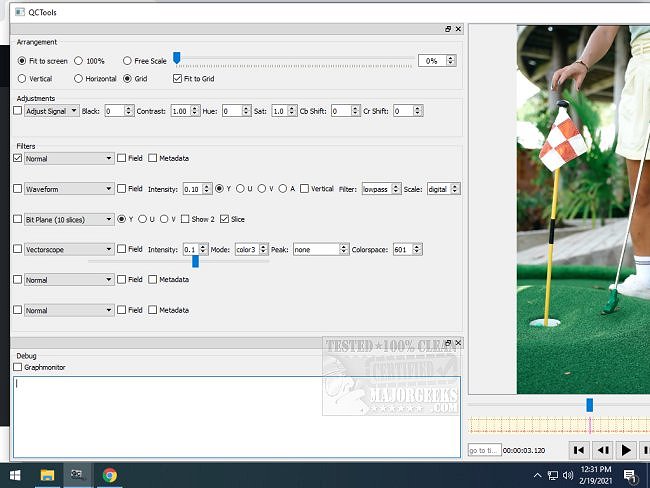The image size is (650, 488).
Task: Click the Free Scale zoom slider handle
Action: pyautogui.click(x=176, y=58)
